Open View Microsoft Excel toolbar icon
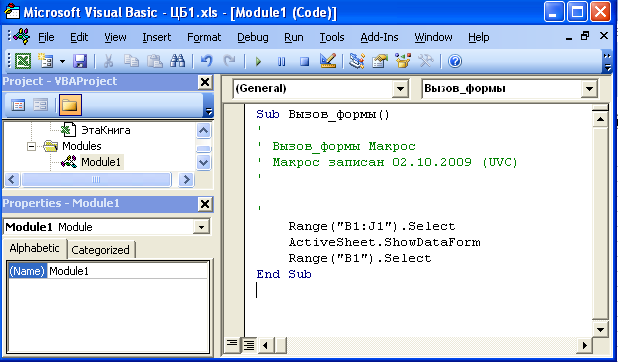 [23, 61]
